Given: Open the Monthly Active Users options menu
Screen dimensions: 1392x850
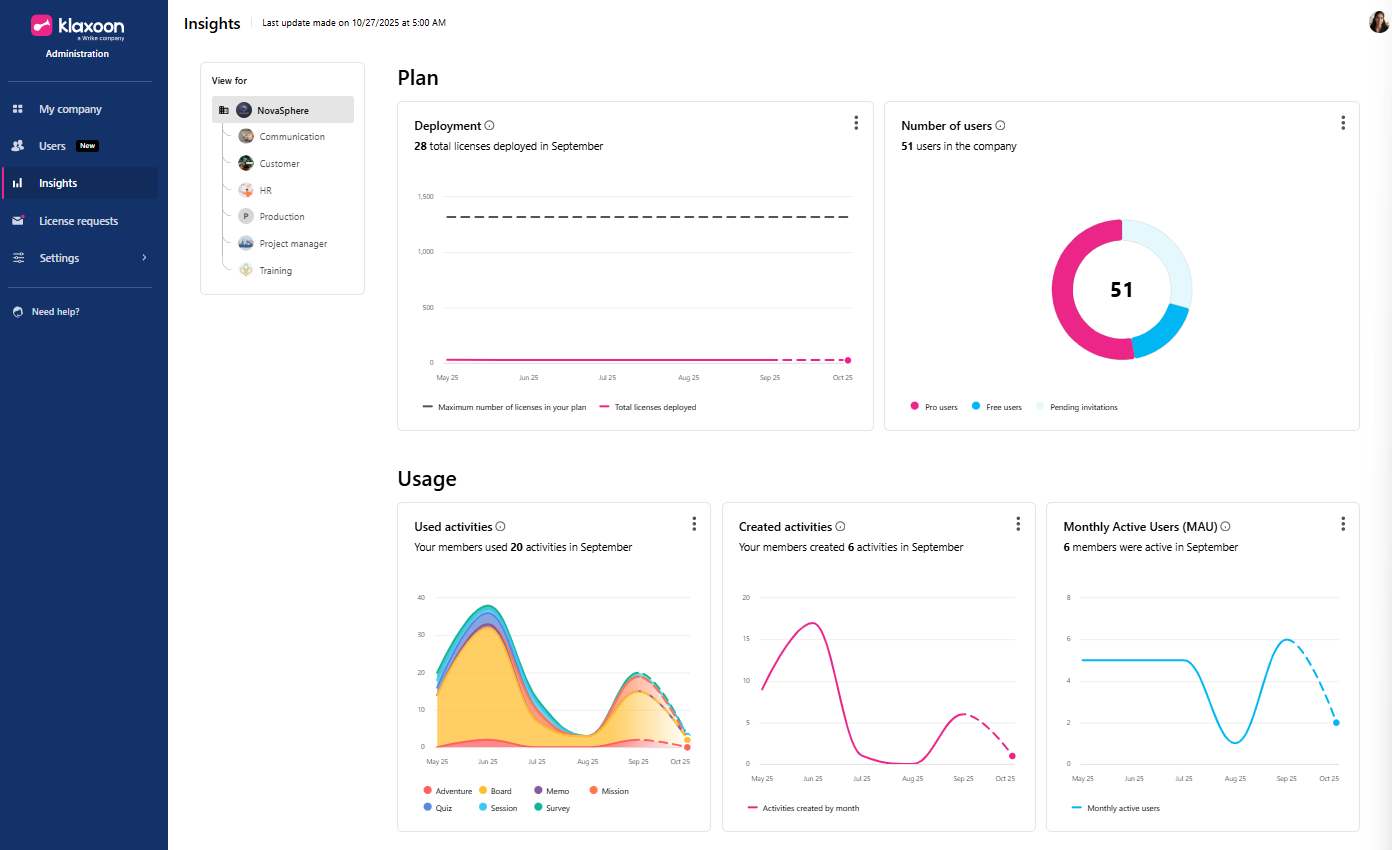Looking at the screenshot, I should 1343,524.
